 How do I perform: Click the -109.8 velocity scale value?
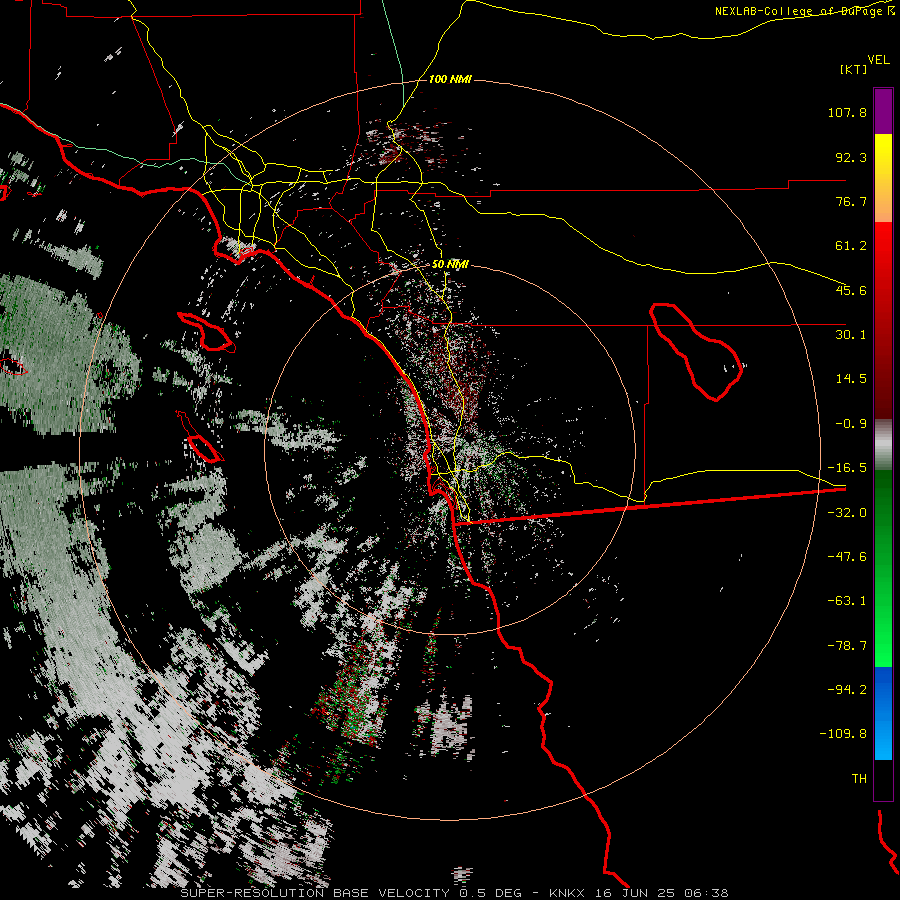843,734
